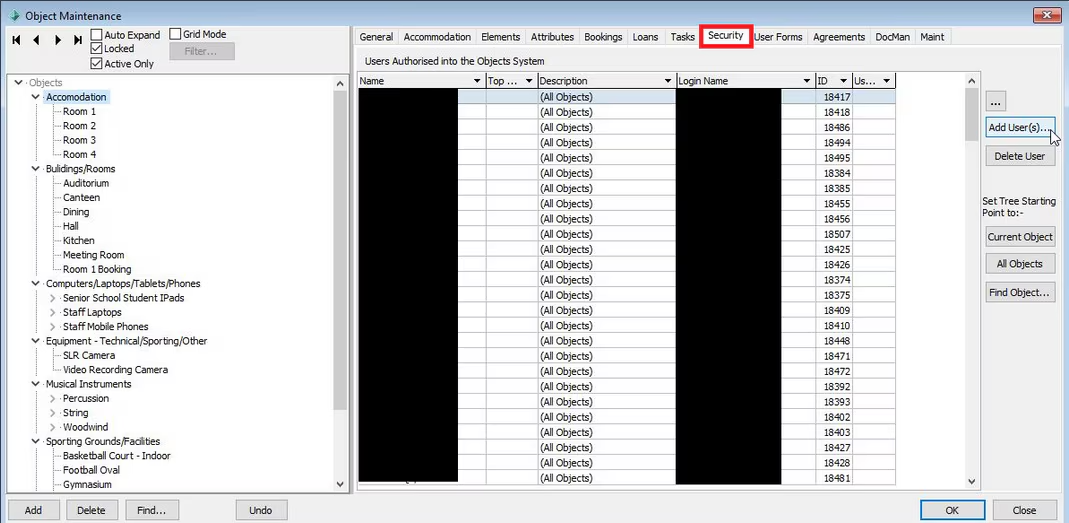Open the Agreements tab
The height and width of the screenshot is (523, 1069).
(839, 37)
